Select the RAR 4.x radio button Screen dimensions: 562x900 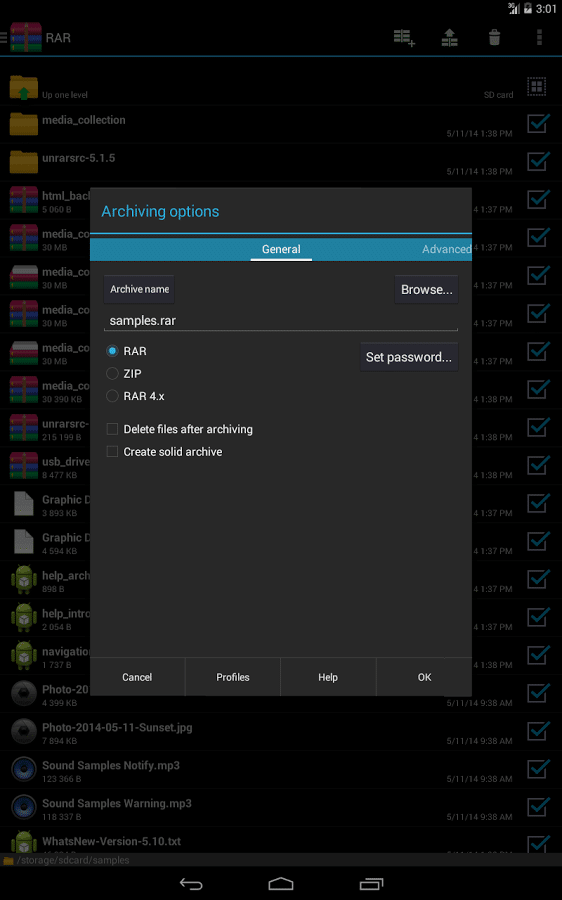pos(113,396)
